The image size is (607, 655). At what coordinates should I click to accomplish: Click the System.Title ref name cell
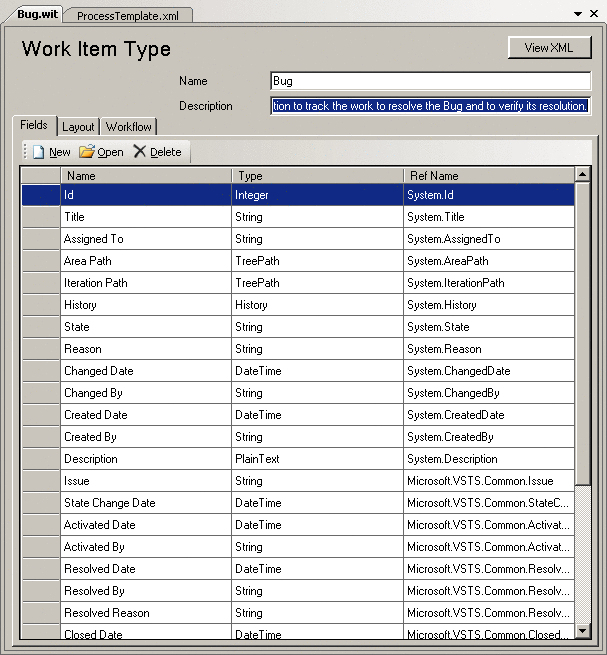pyautogui.click(x=489, y=217)
